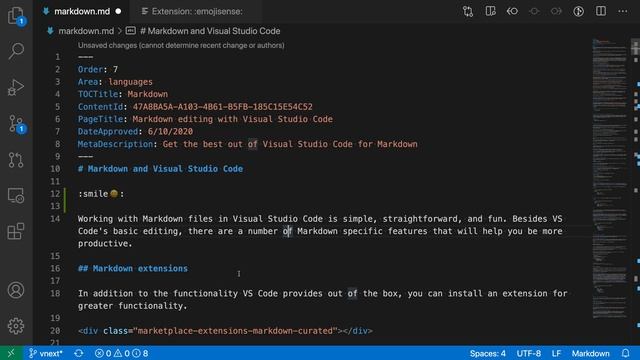Image resolution: width=640 pixels, height=360 pixels.
Task: Go to next change icon
Action: pyautogui.click(x=556, y=11)
